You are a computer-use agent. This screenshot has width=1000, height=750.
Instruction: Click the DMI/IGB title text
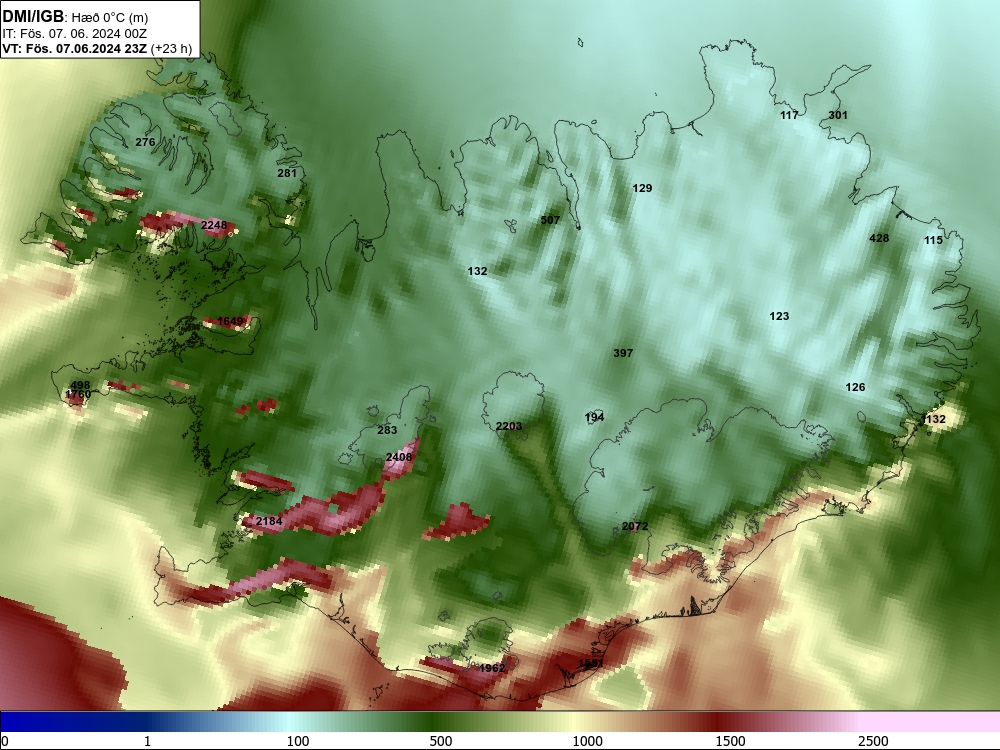point(33,17)
